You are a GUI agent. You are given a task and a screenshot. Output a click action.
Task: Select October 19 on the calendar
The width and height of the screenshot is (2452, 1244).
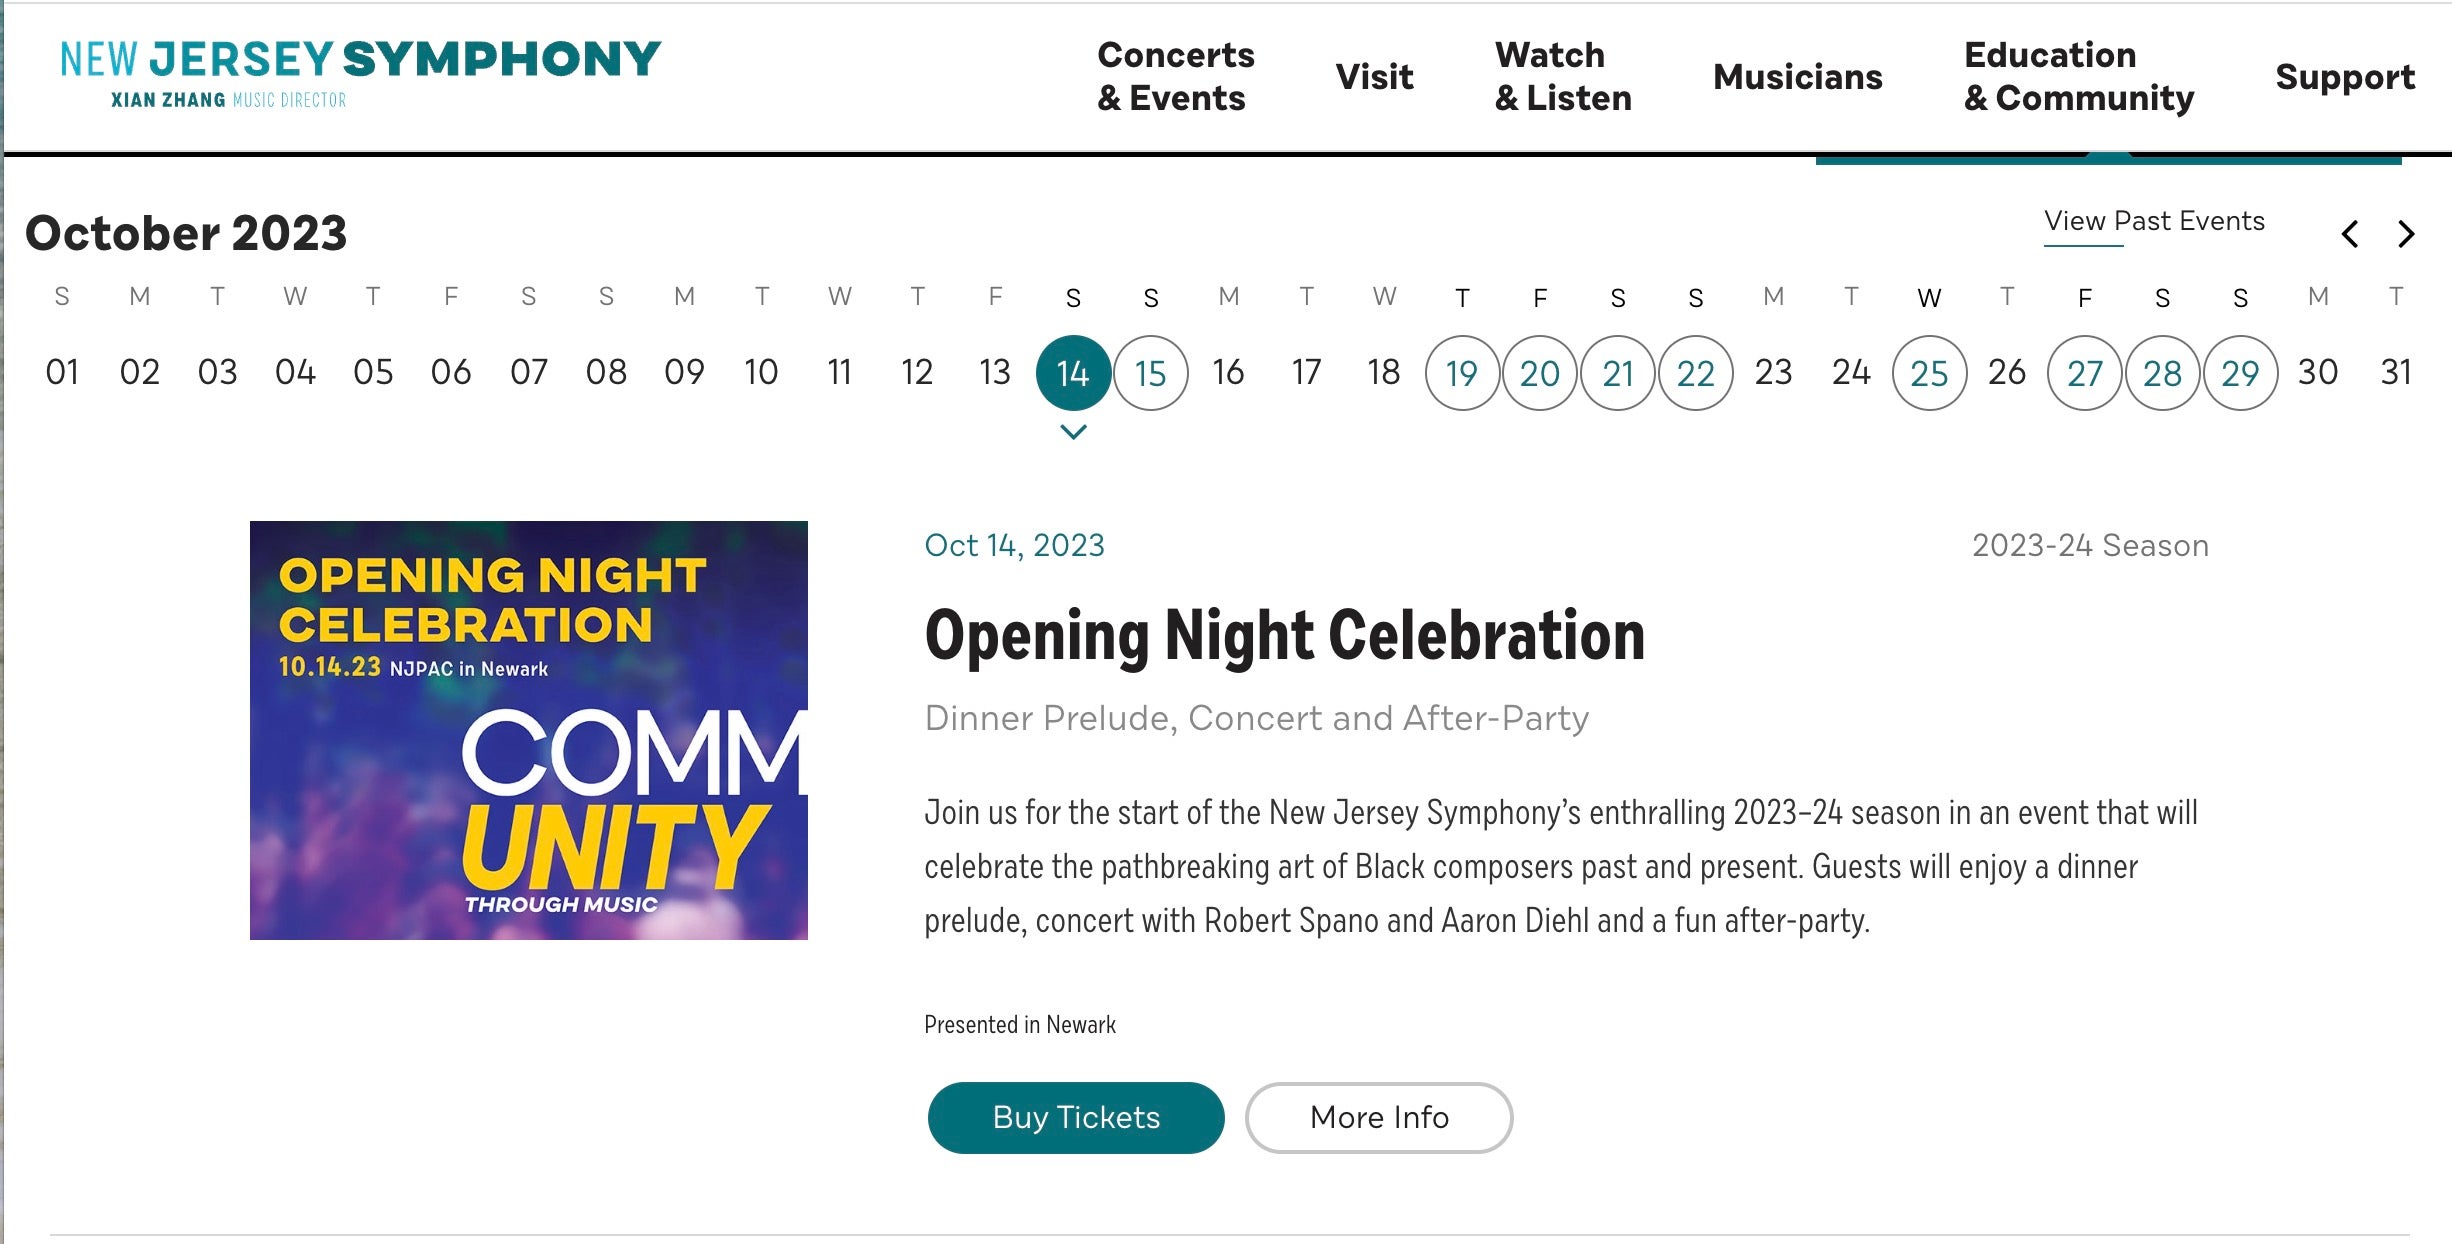1462,373
